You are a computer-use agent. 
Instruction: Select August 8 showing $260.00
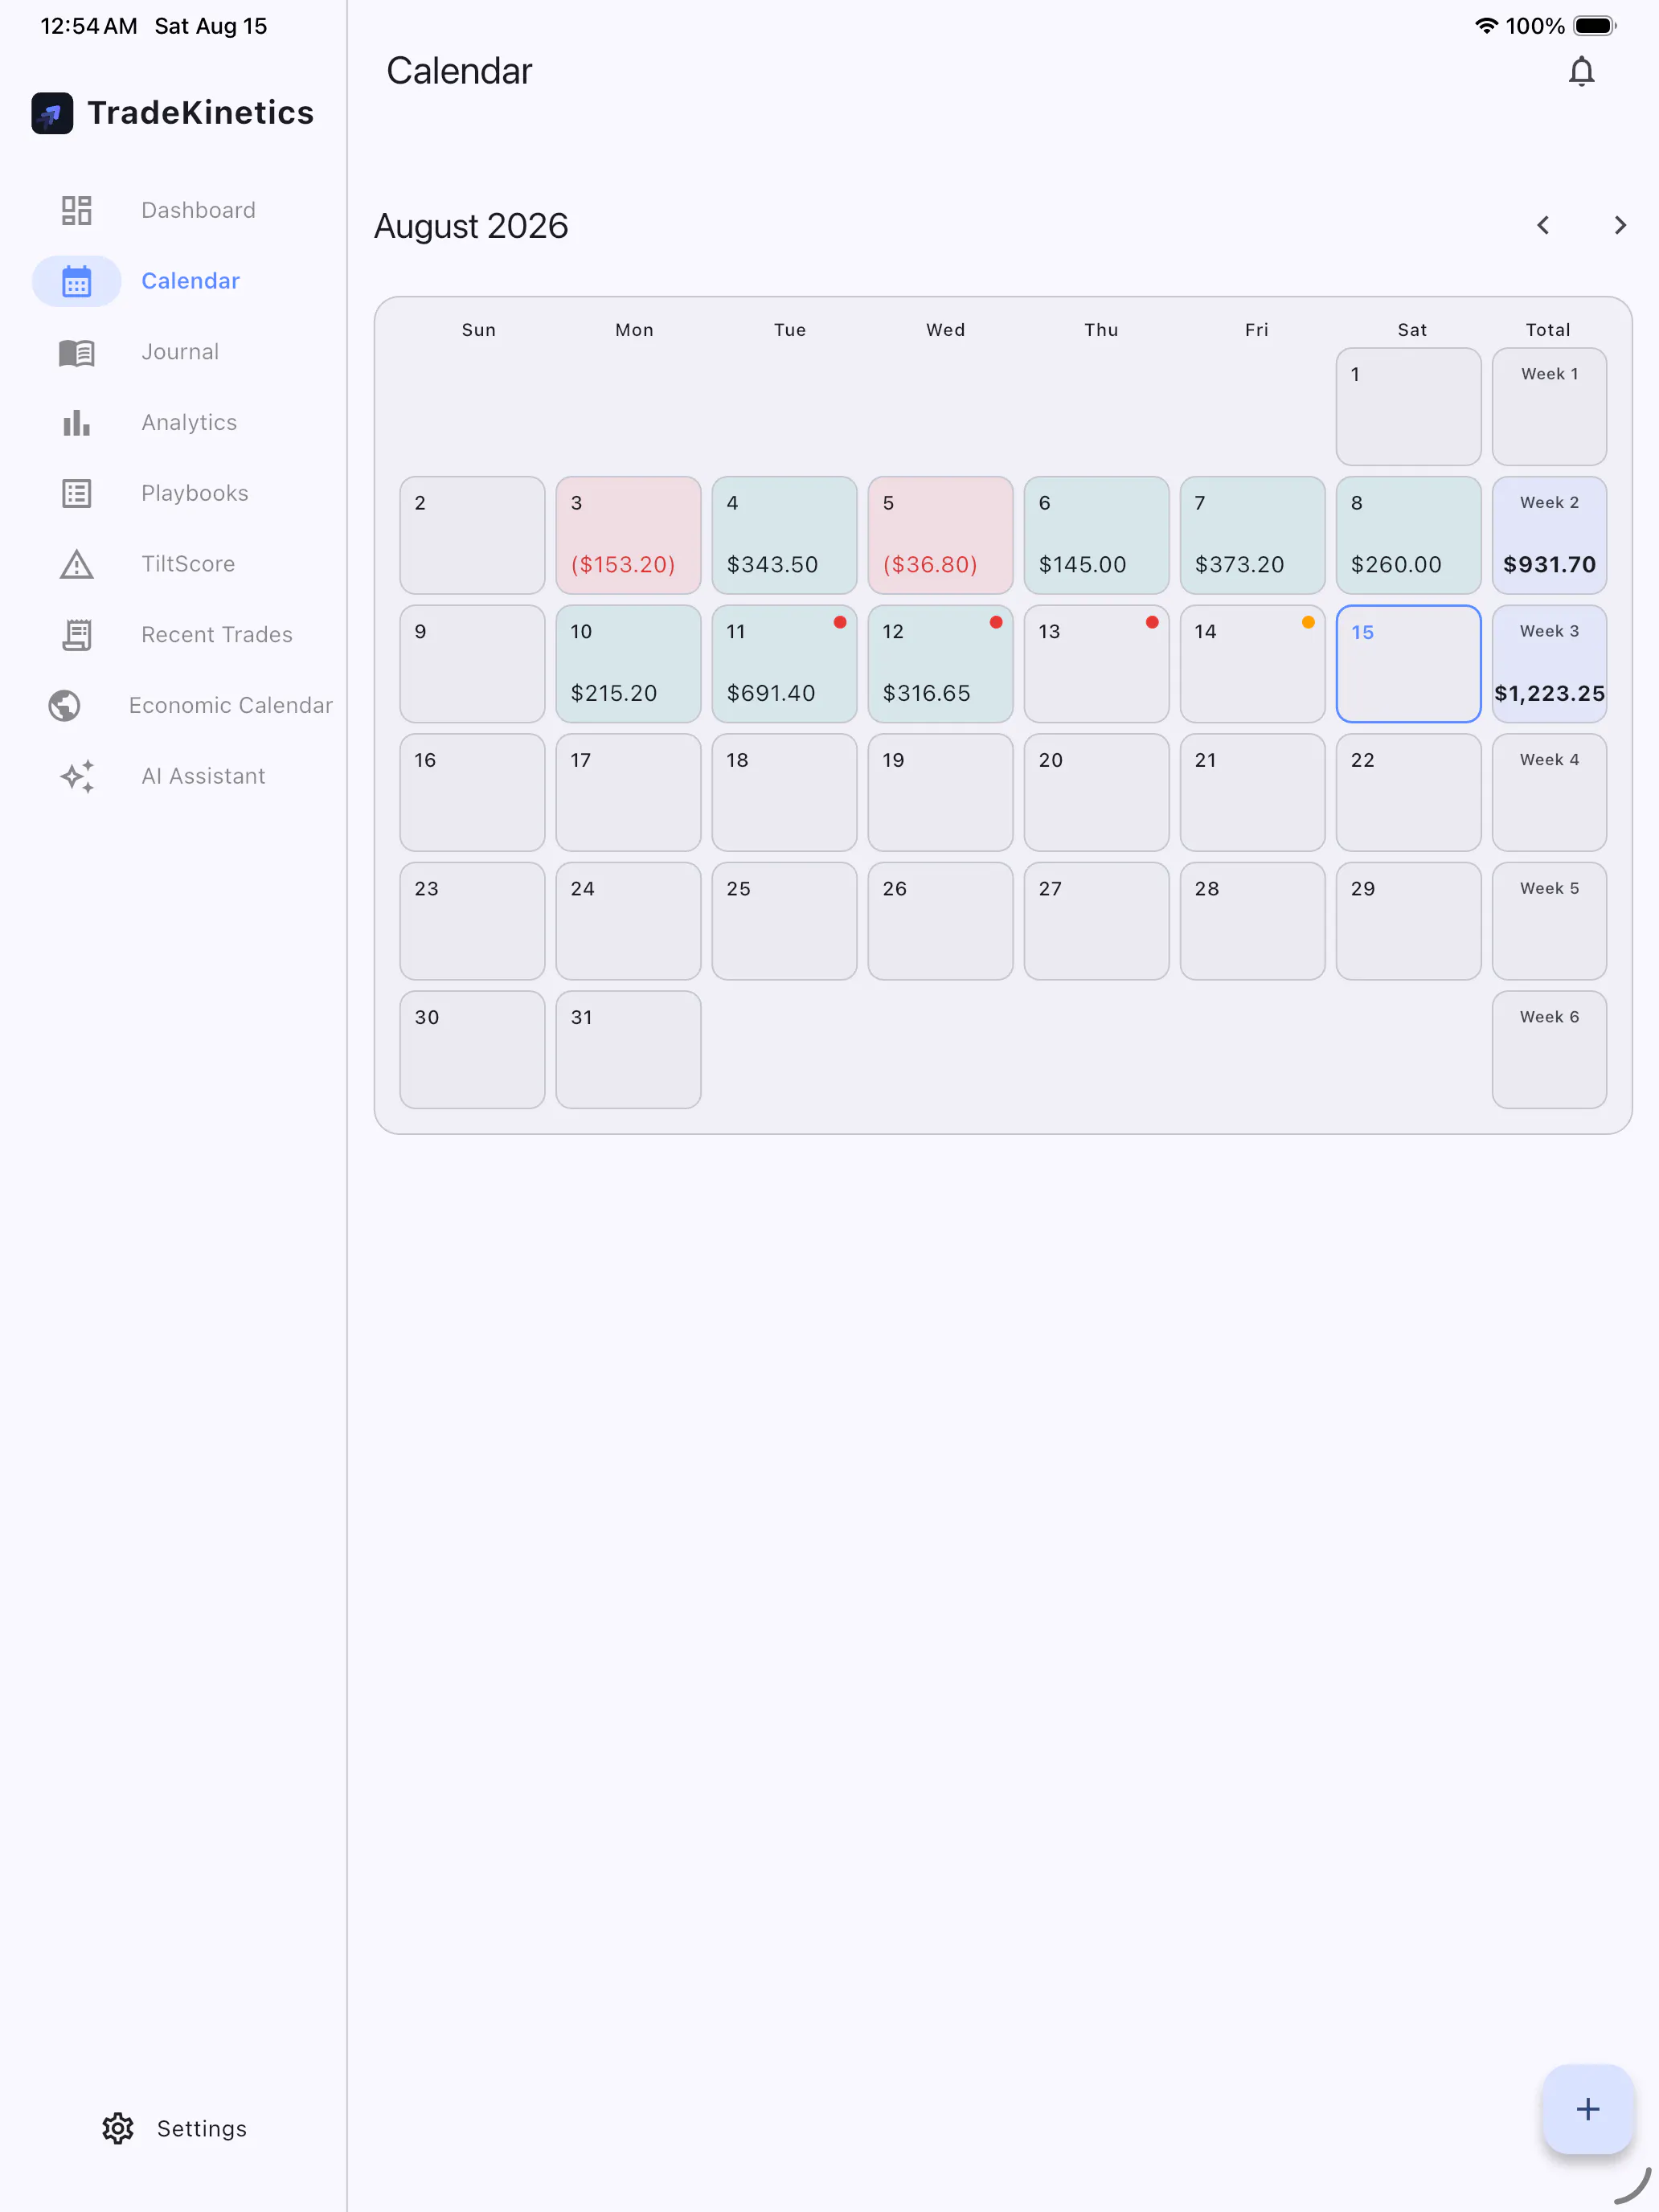(x=1408, y=535)
